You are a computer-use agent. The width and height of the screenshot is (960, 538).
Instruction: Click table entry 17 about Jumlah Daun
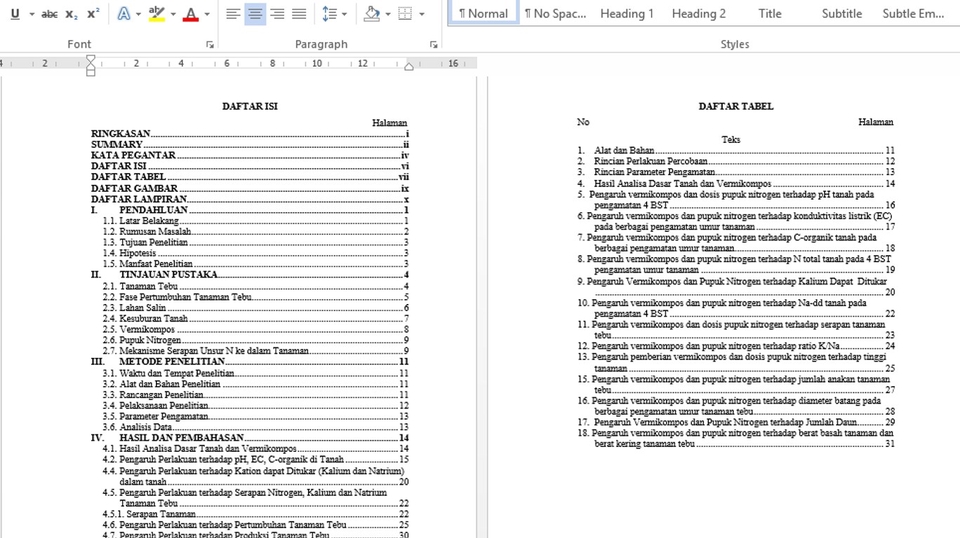736,422
